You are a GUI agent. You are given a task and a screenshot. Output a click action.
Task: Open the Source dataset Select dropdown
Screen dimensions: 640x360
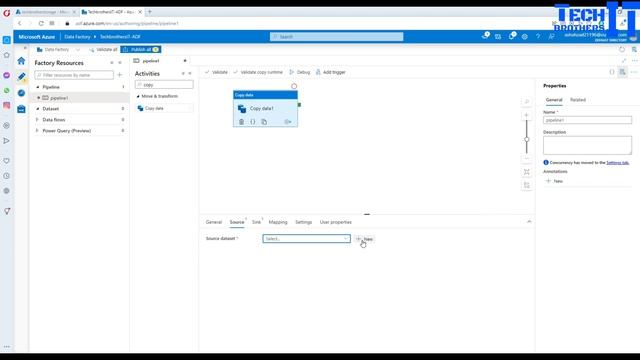tap(306, 238)
